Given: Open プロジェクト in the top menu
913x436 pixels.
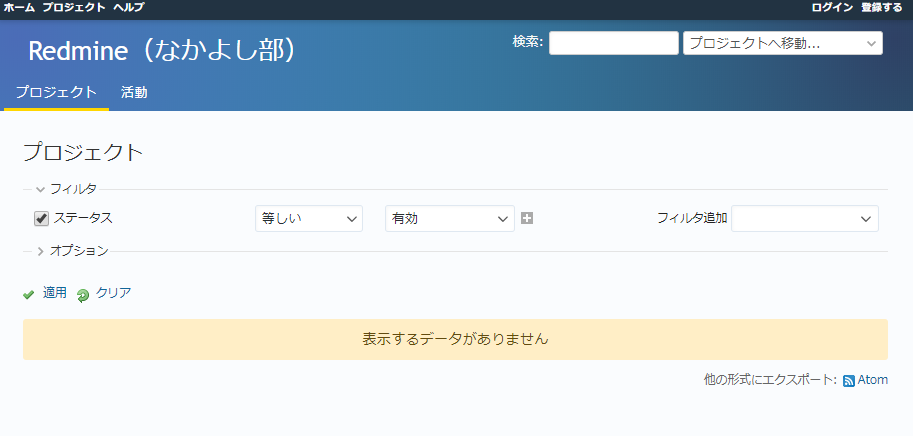Looking at the screenshot, I should point(74,7).
